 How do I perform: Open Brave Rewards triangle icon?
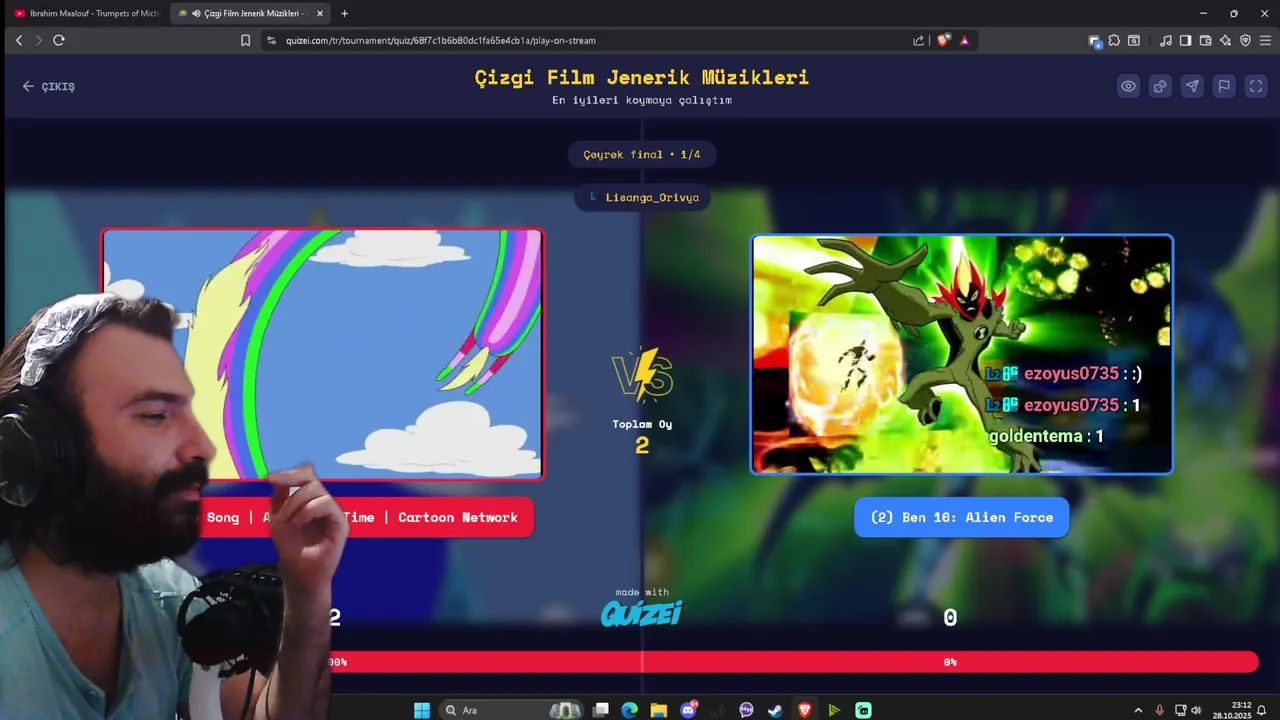964,40
